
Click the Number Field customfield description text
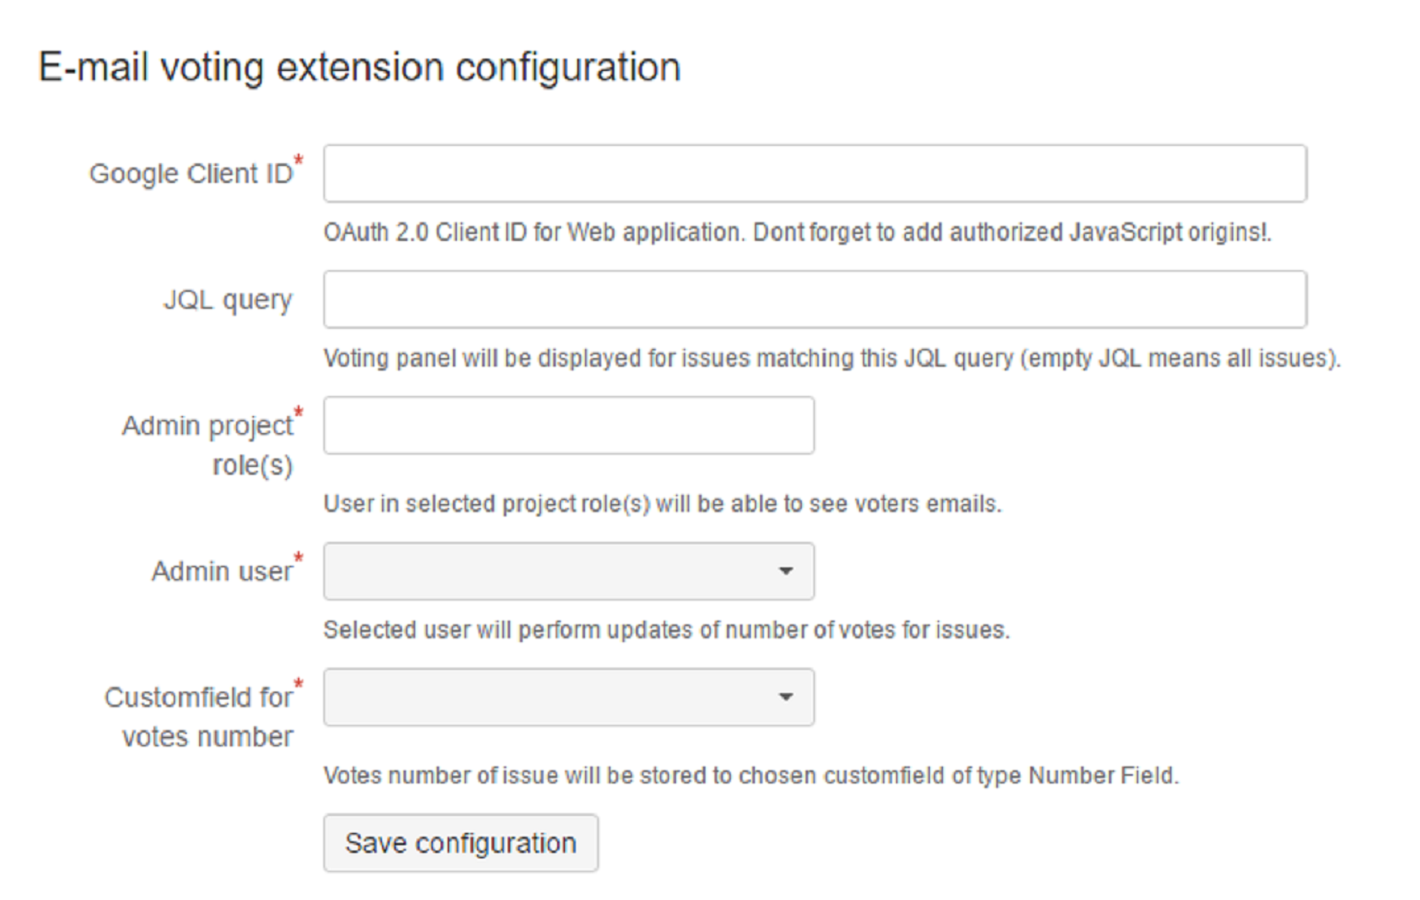(x=751, y=776)
